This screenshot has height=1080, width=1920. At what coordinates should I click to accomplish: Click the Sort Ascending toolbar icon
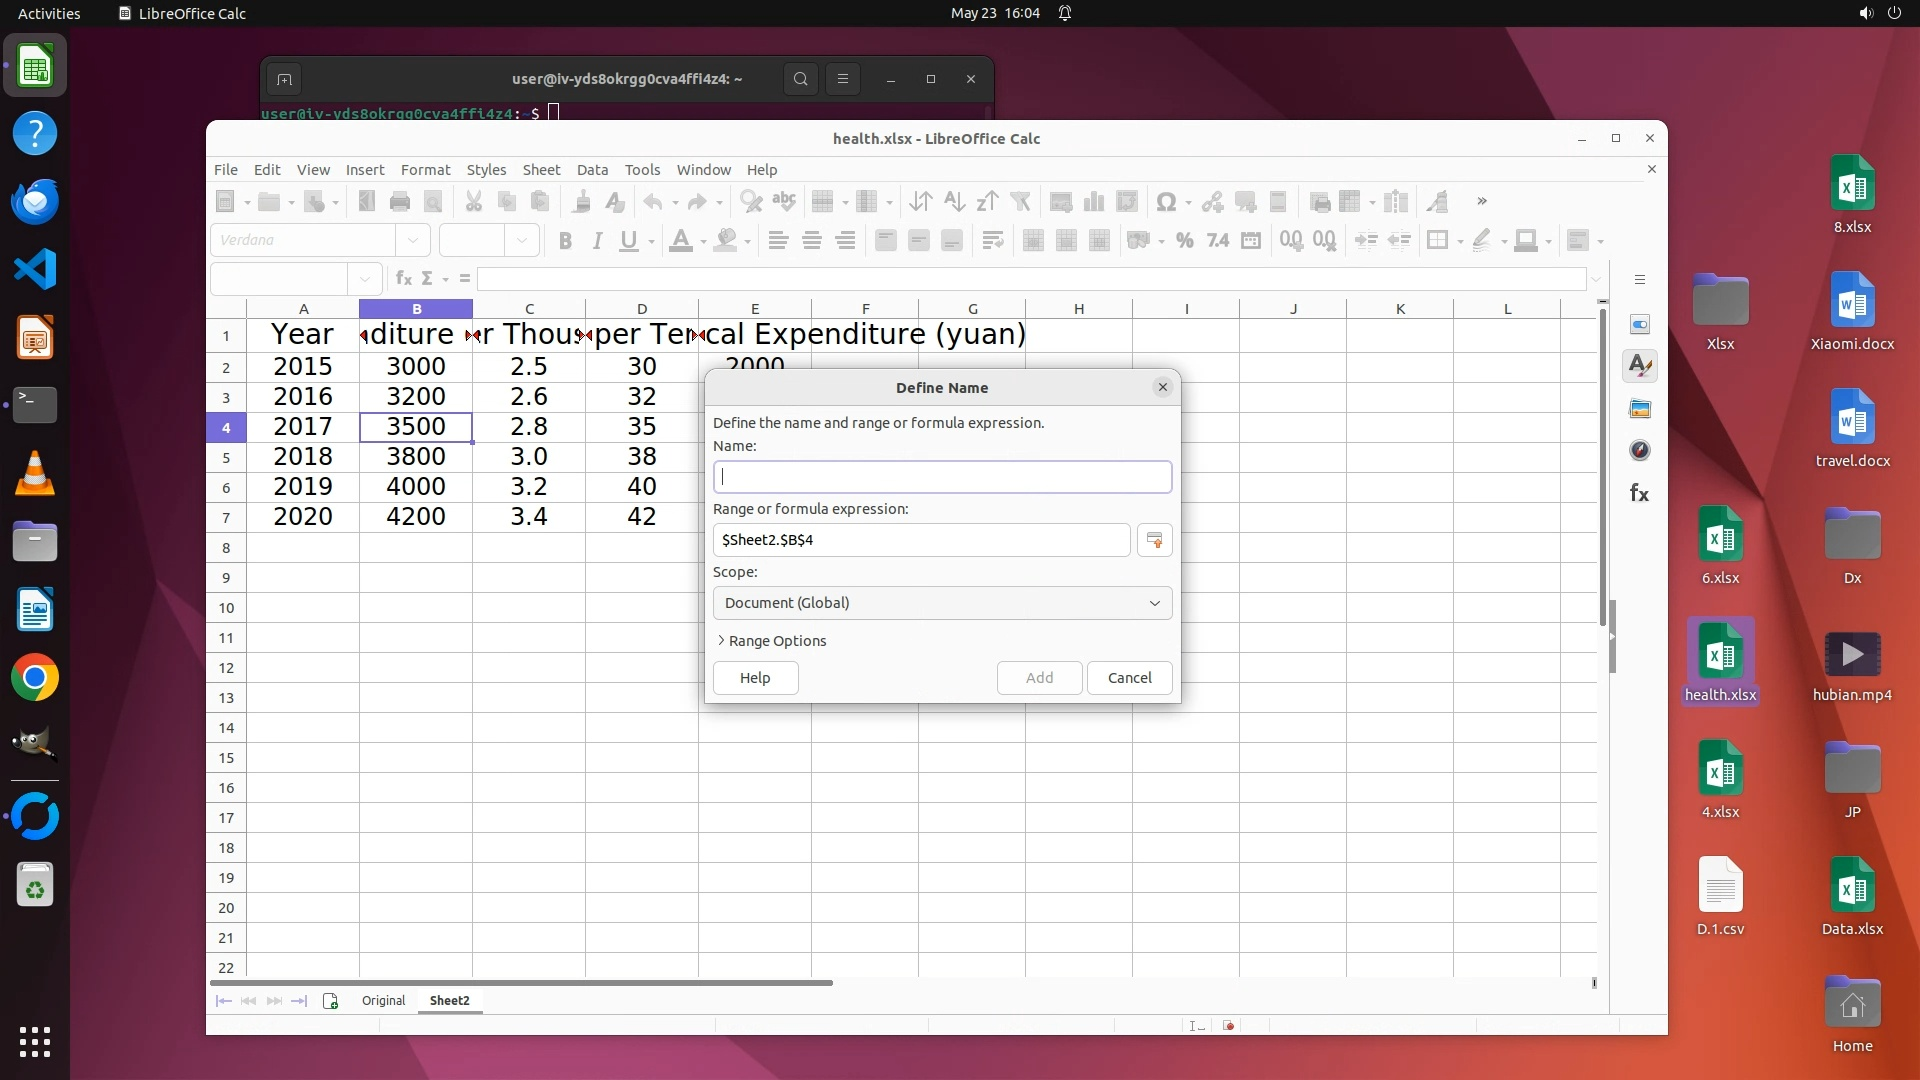[954, 202]
